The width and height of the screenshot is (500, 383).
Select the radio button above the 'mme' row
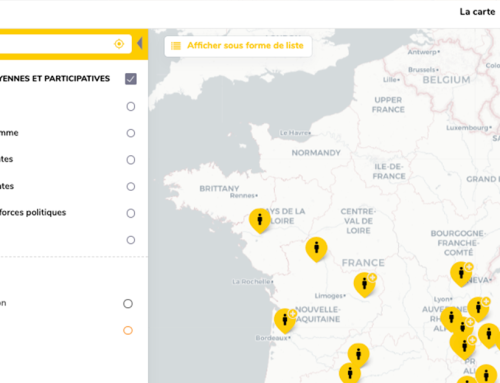[131, 107]
